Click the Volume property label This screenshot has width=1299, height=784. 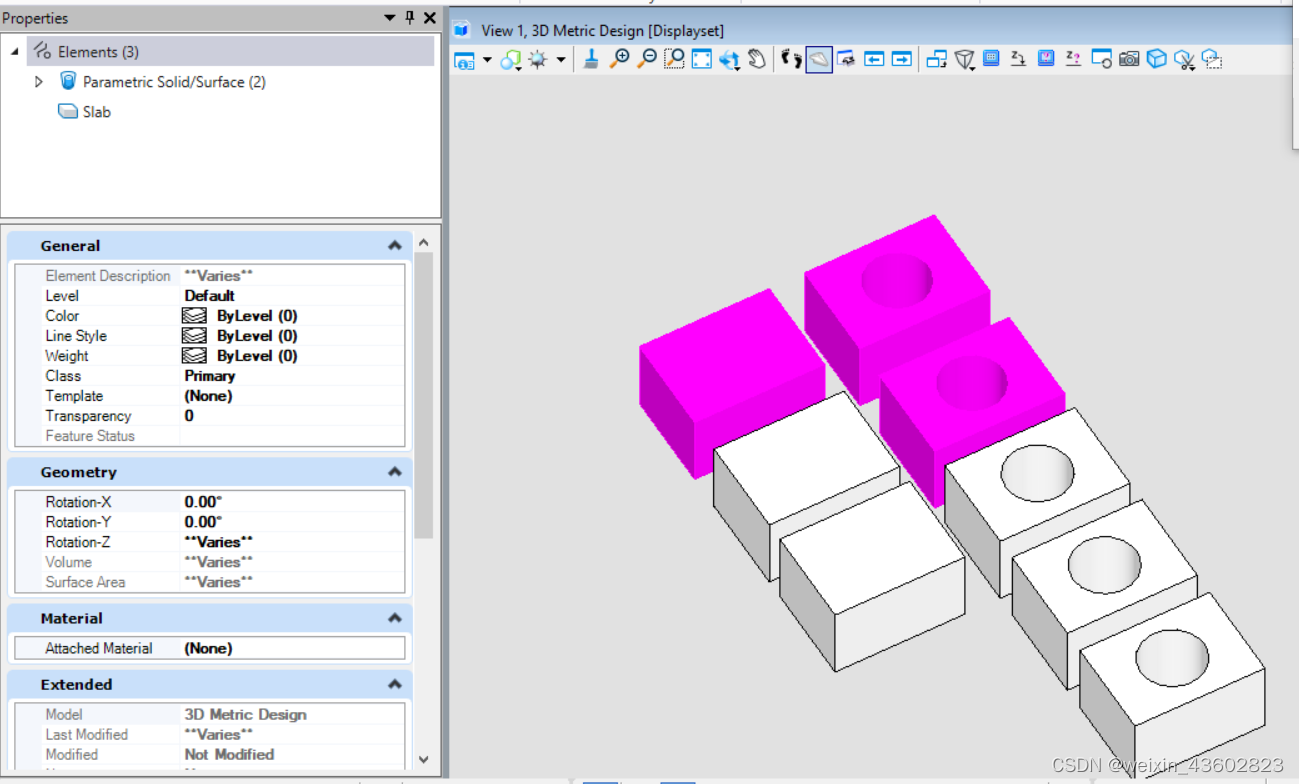68,562
